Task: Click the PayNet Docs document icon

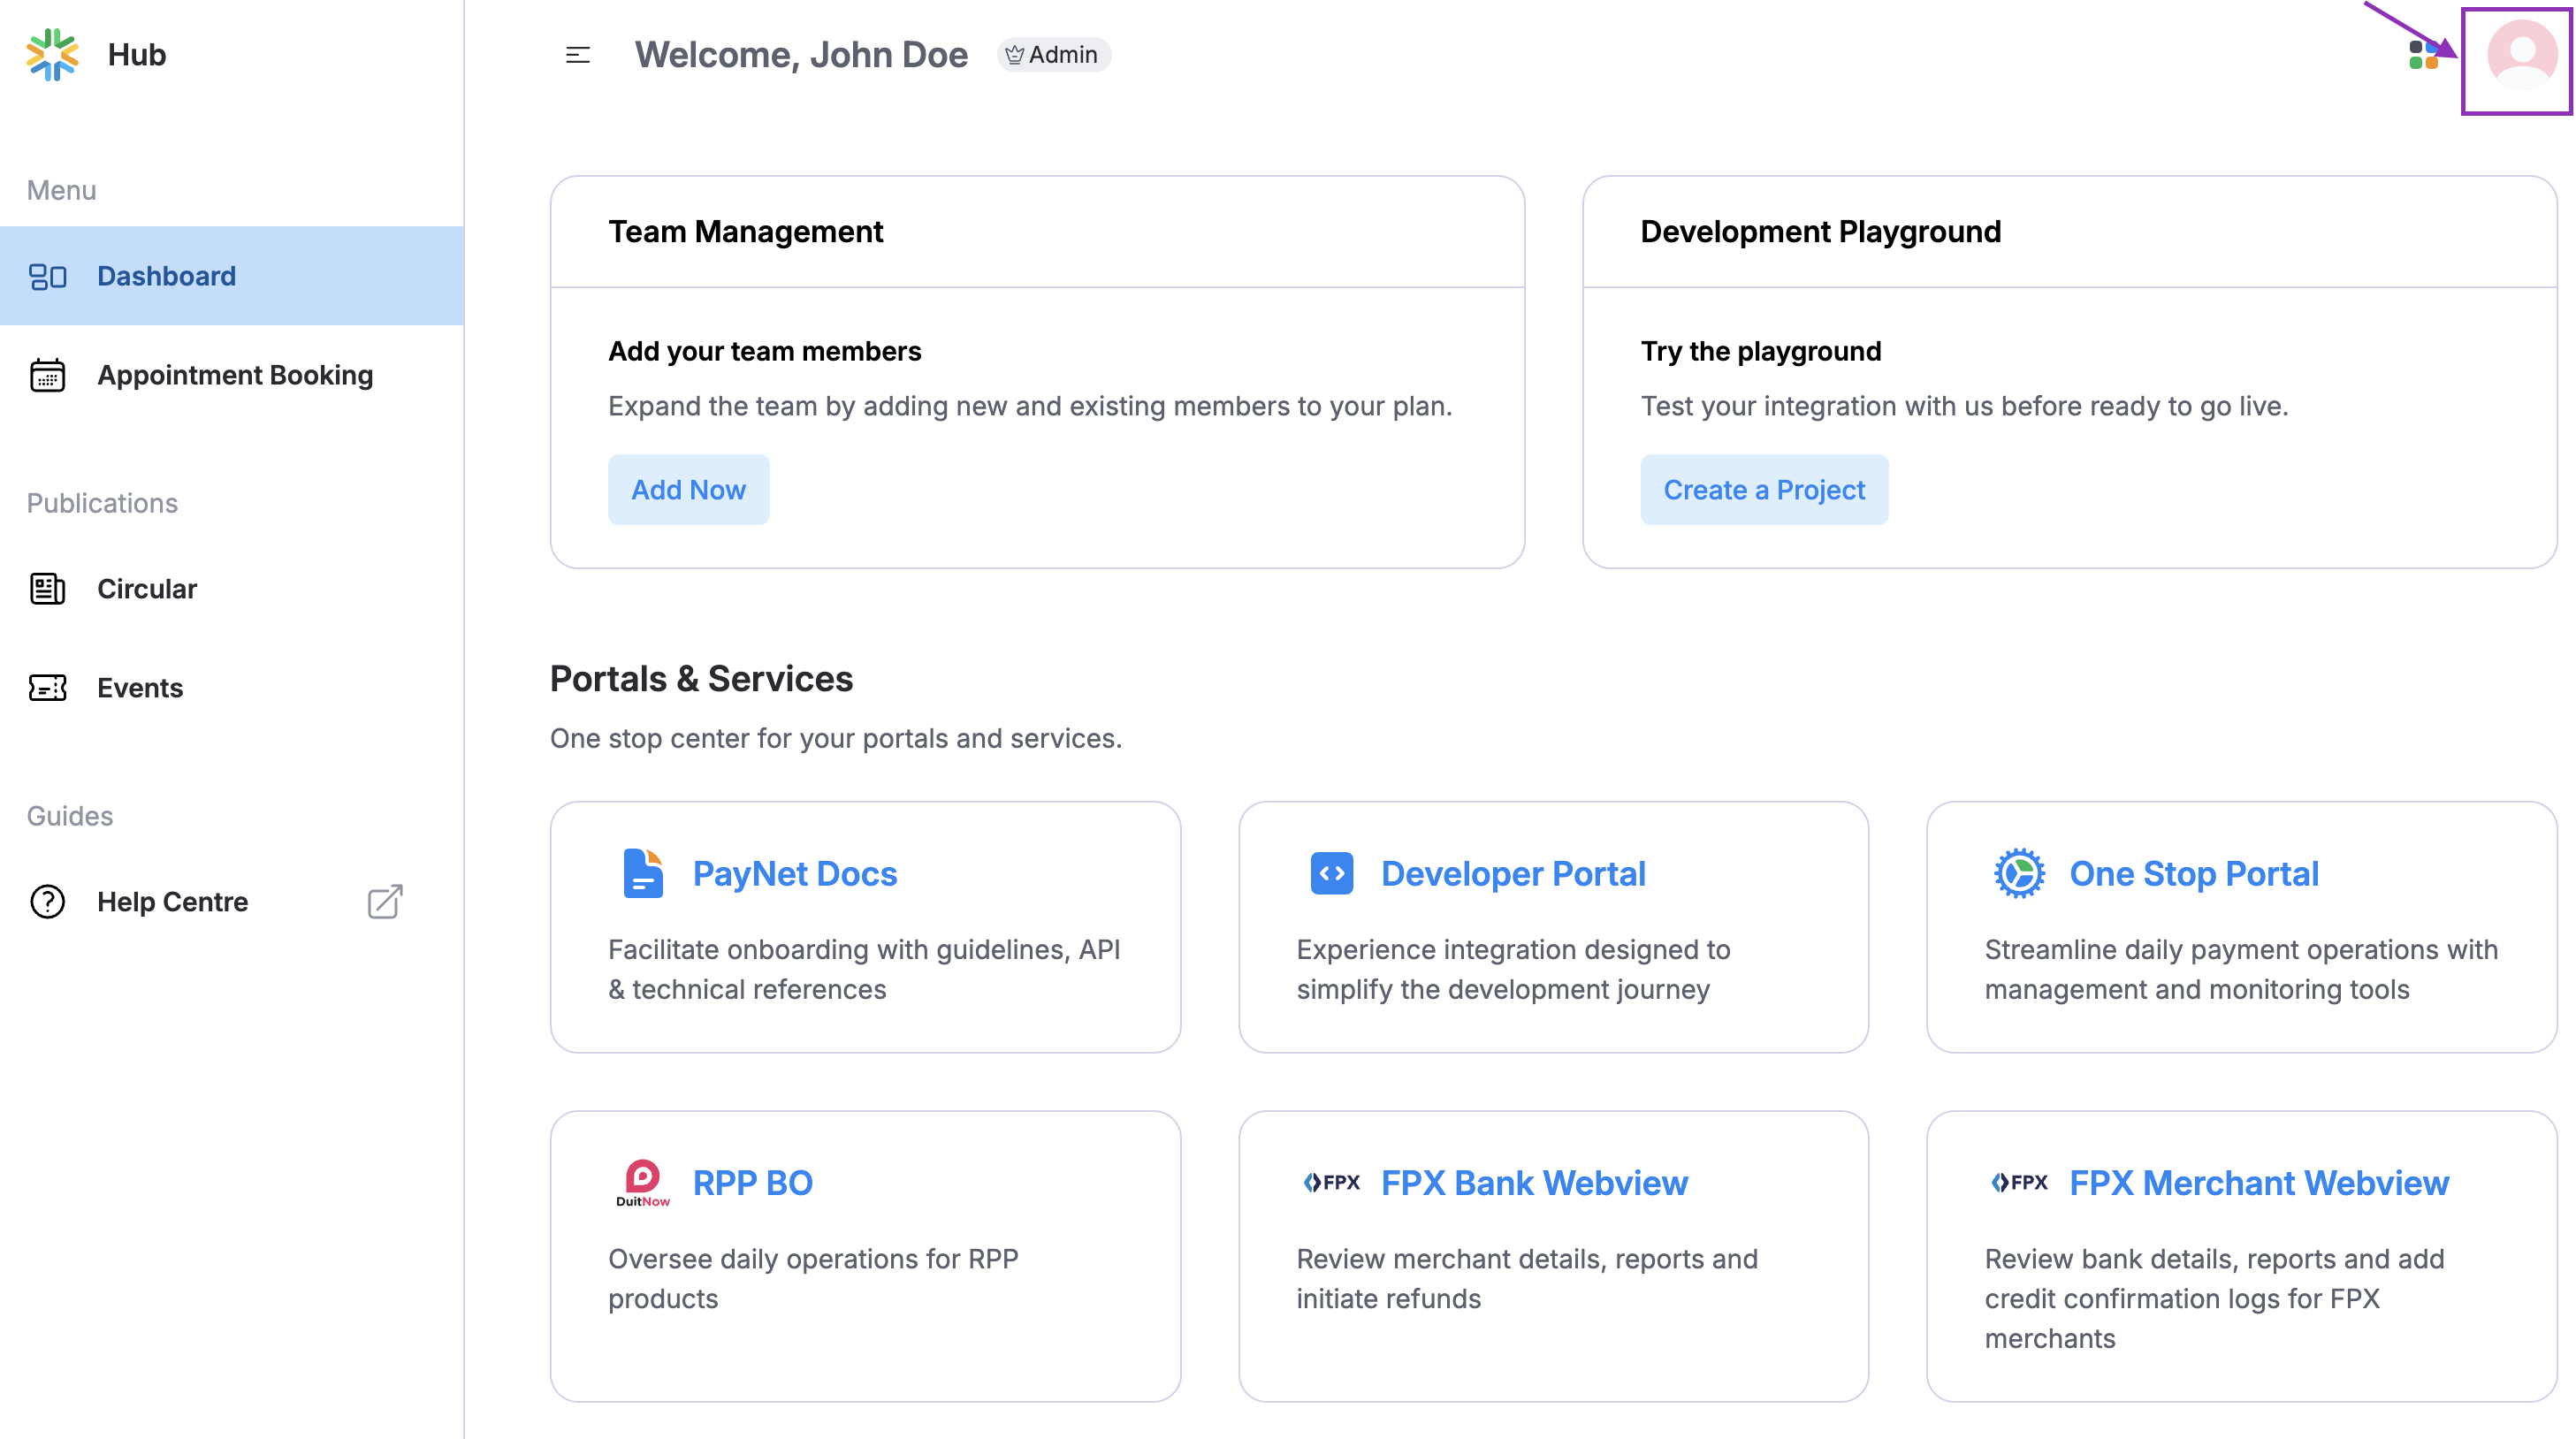Action: 643,873
